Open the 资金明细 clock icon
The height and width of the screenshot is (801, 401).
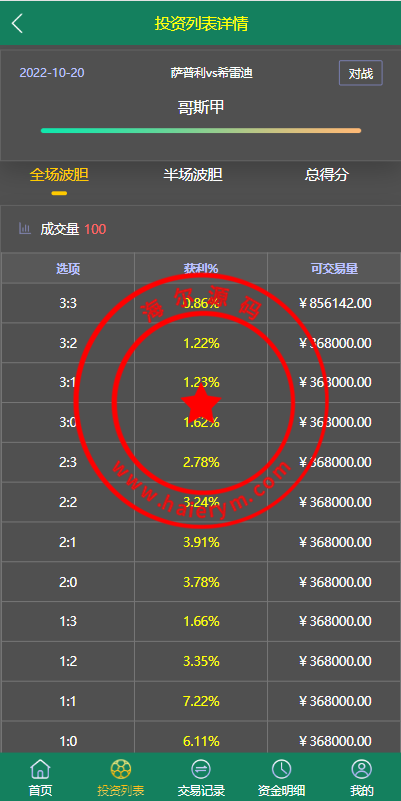281,768
